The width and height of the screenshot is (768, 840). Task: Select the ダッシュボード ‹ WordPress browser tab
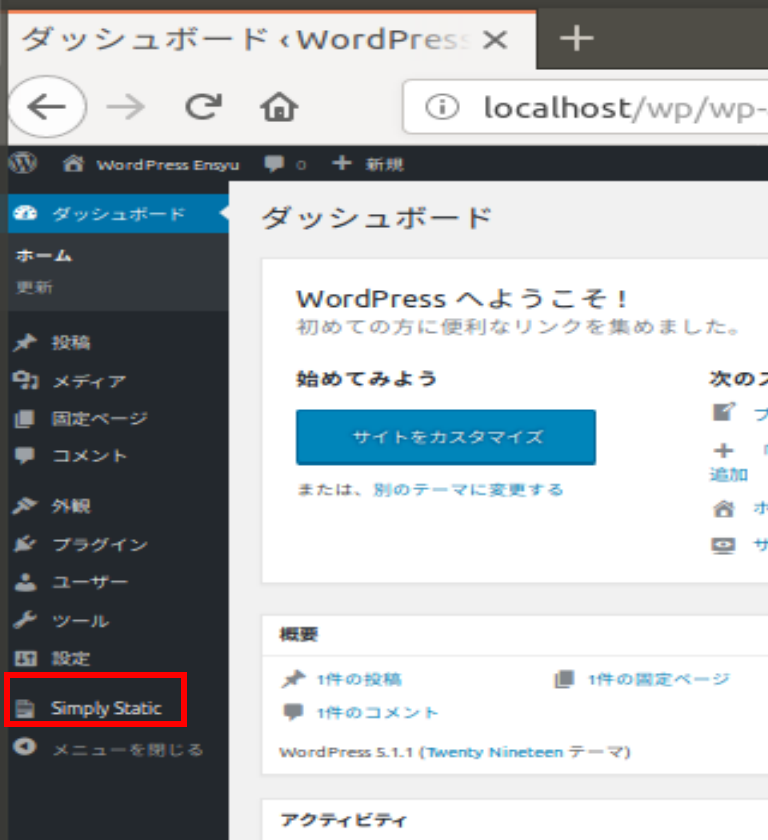tap(272, 40)
